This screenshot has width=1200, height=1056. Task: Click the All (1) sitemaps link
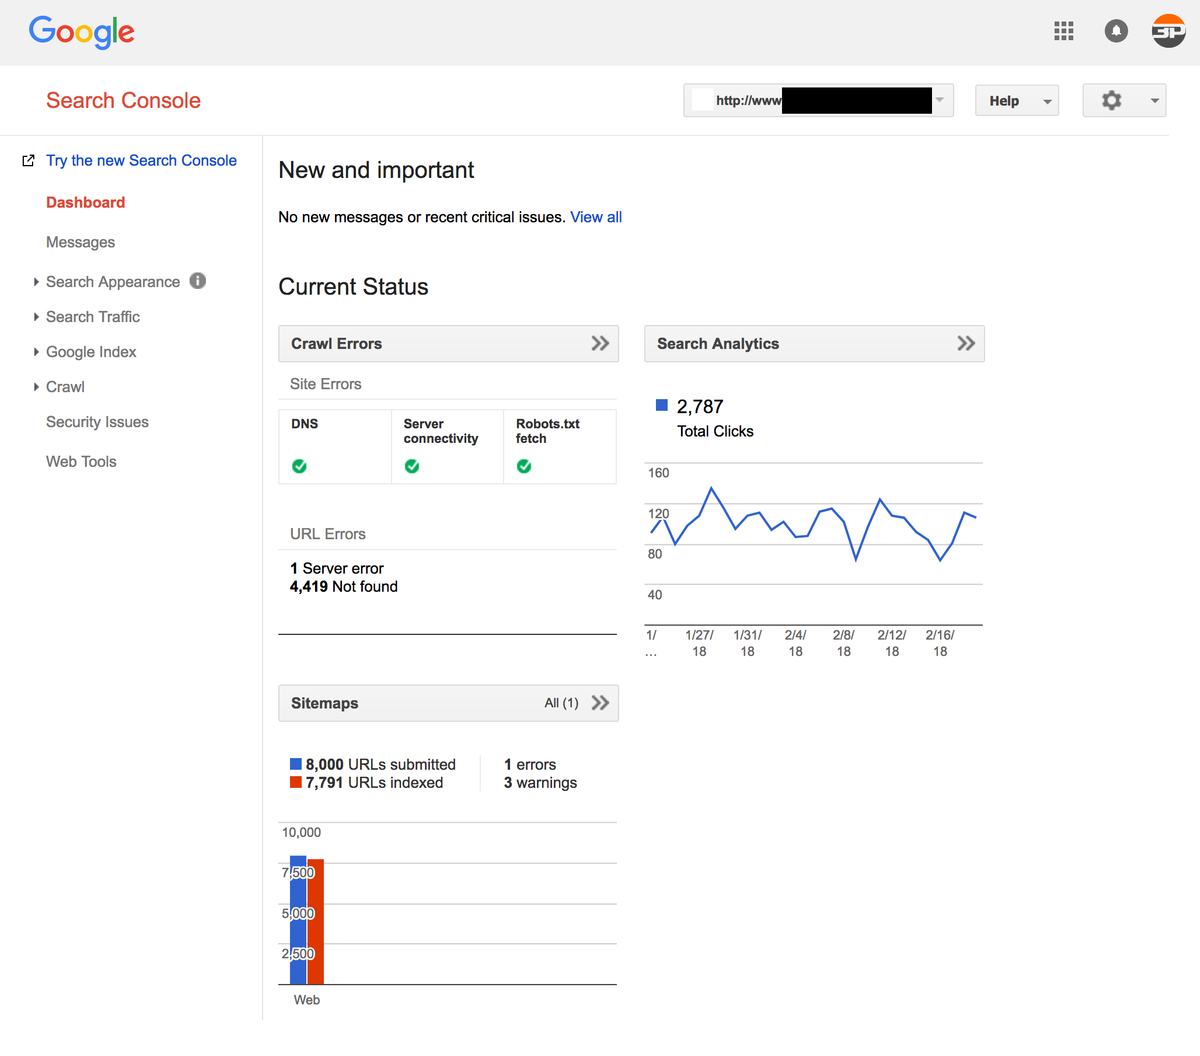(x=561, y=703)
